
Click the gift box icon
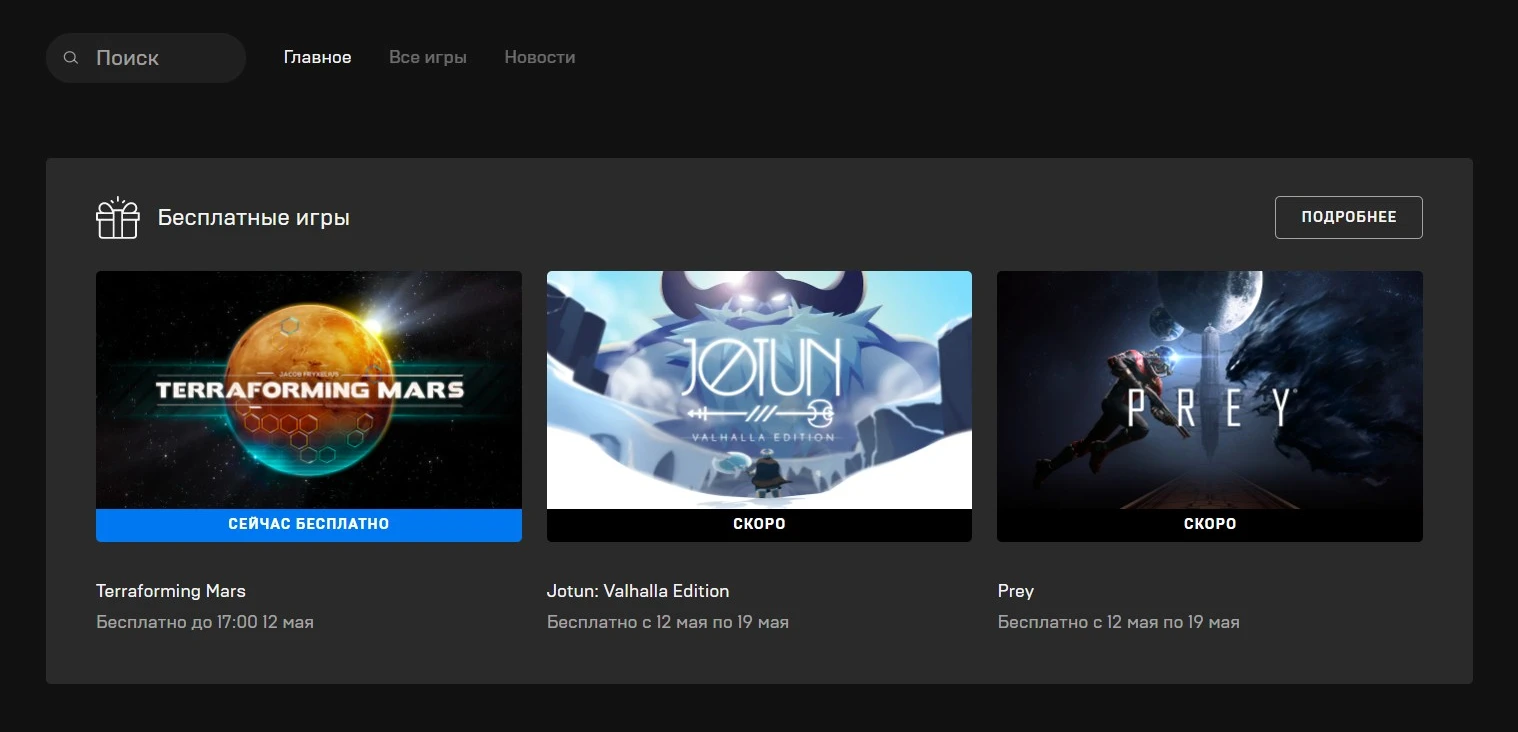coord(118,218)
